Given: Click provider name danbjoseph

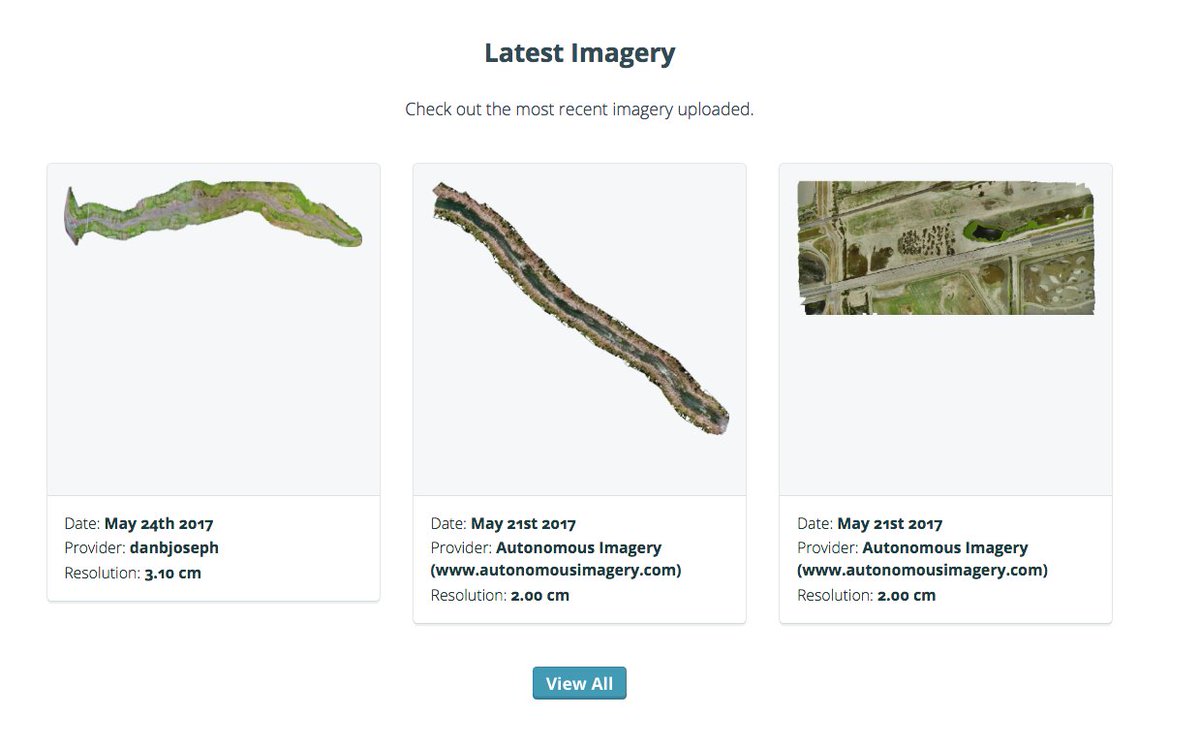Looking at the screenshot, I should pyautogui.click(x=174, y=547).
